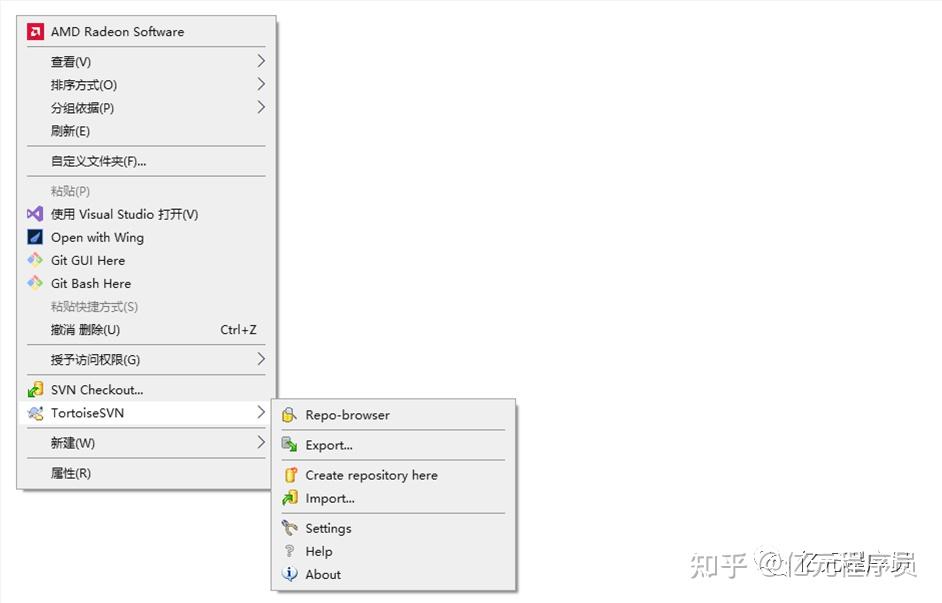This screenshot has width=942, height=603.
Task: Open TortoiseSVN Help
Action: pyautogui.click(x=394, y=551)
